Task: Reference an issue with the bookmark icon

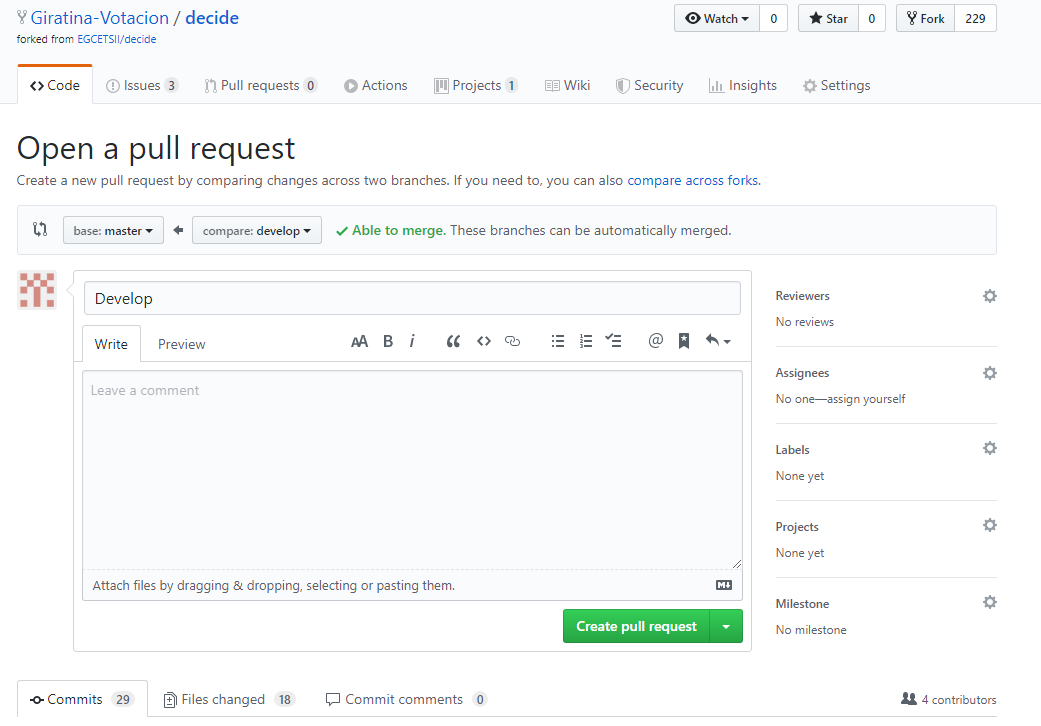Action: click(x=684, y=341)
